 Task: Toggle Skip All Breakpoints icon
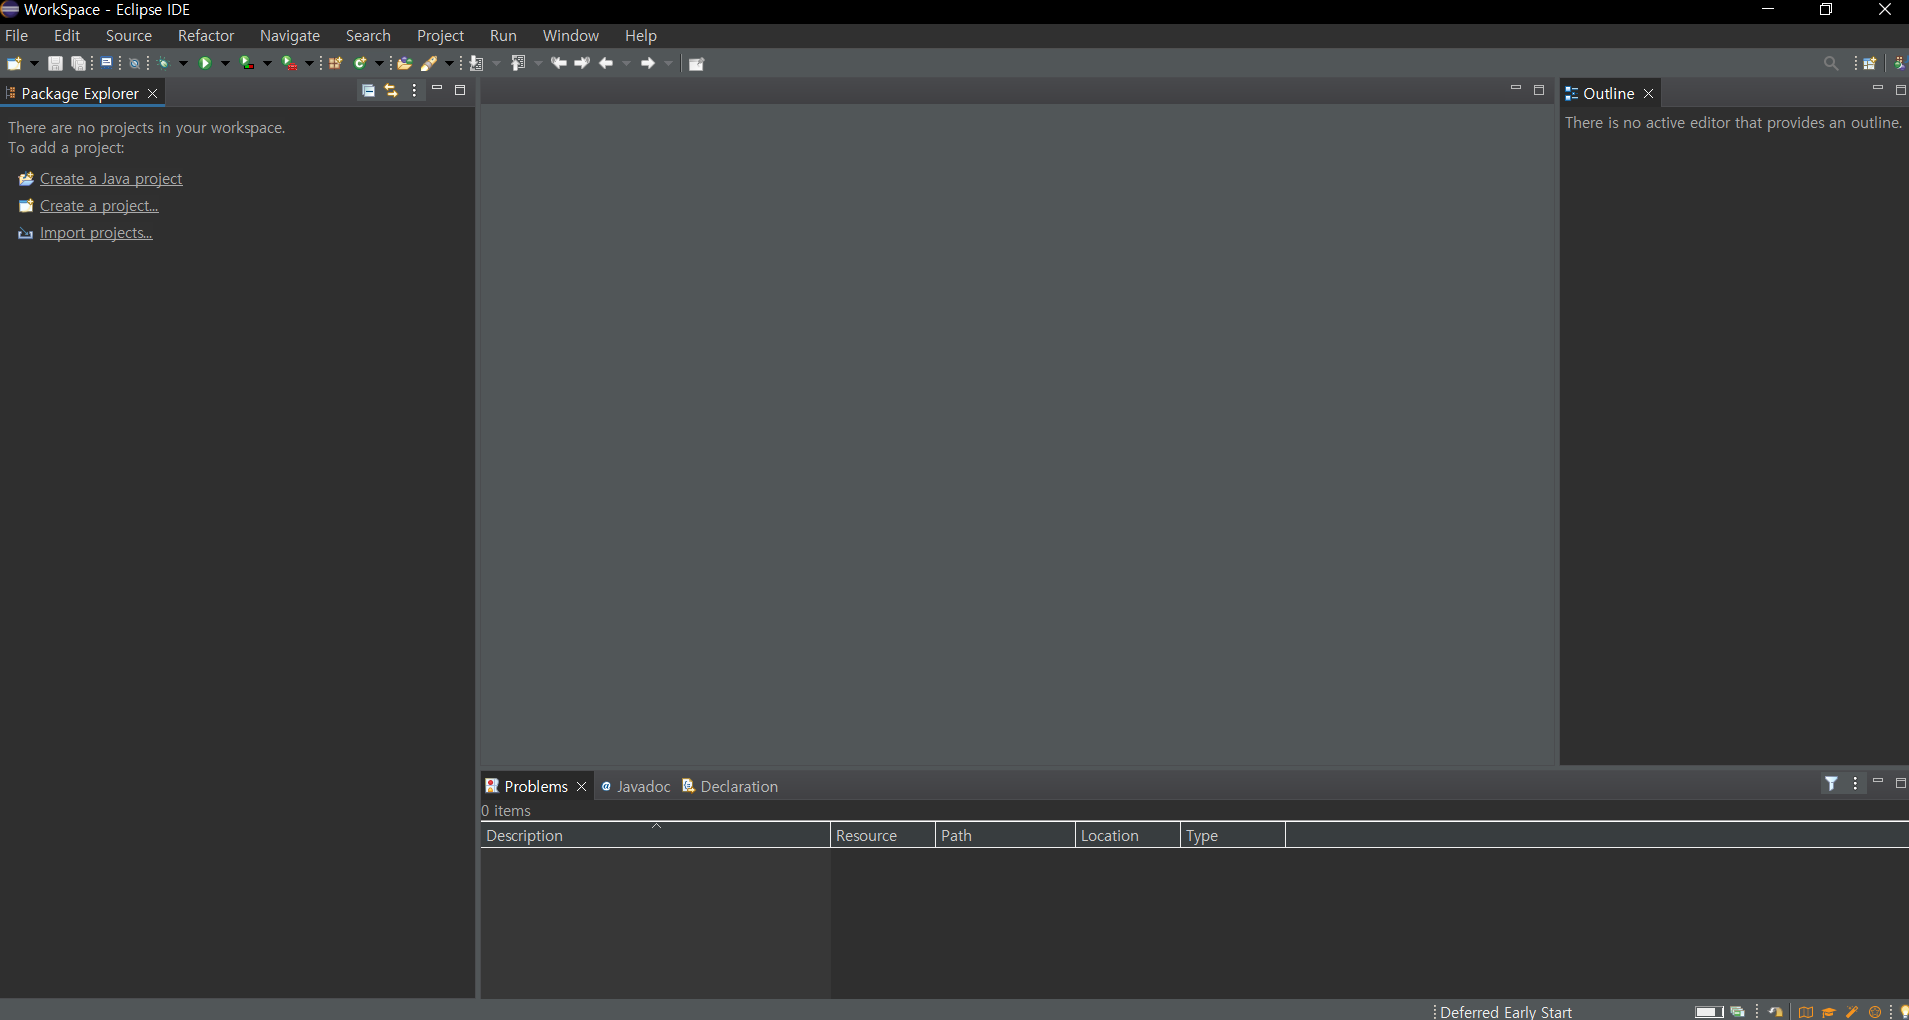(x=134, y=63)
